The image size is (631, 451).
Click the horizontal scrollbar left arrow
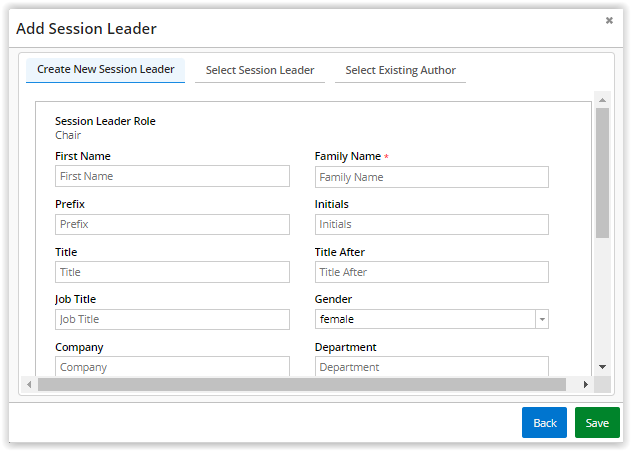29,385
